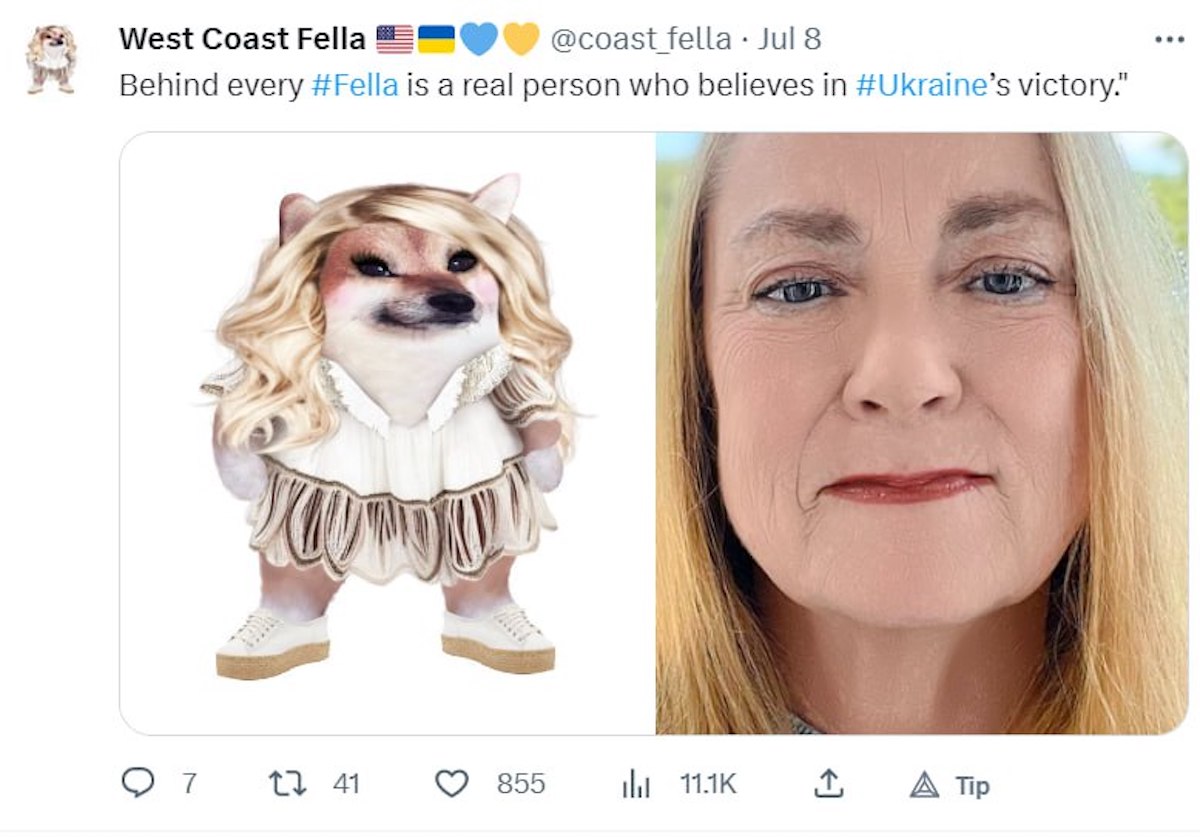Like the tweet with the heart icon
This screenshot has width=1200, height=838.
453,783
